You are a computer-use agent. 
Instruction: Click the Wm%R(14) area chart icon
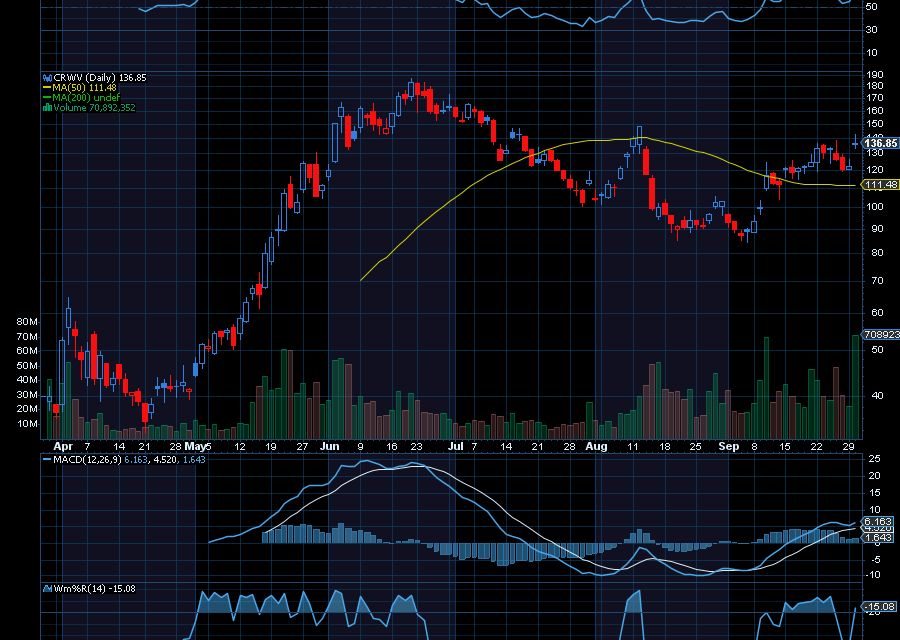(x=46, y=588)
